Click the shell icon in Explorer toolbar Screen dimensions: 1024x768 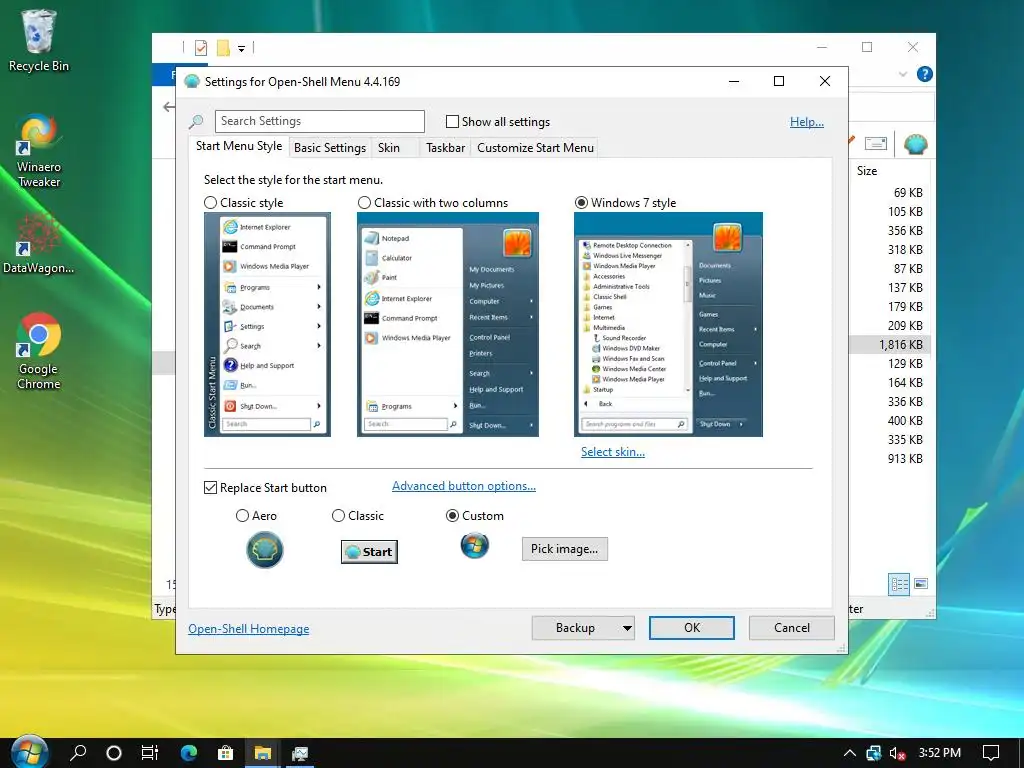916,144
